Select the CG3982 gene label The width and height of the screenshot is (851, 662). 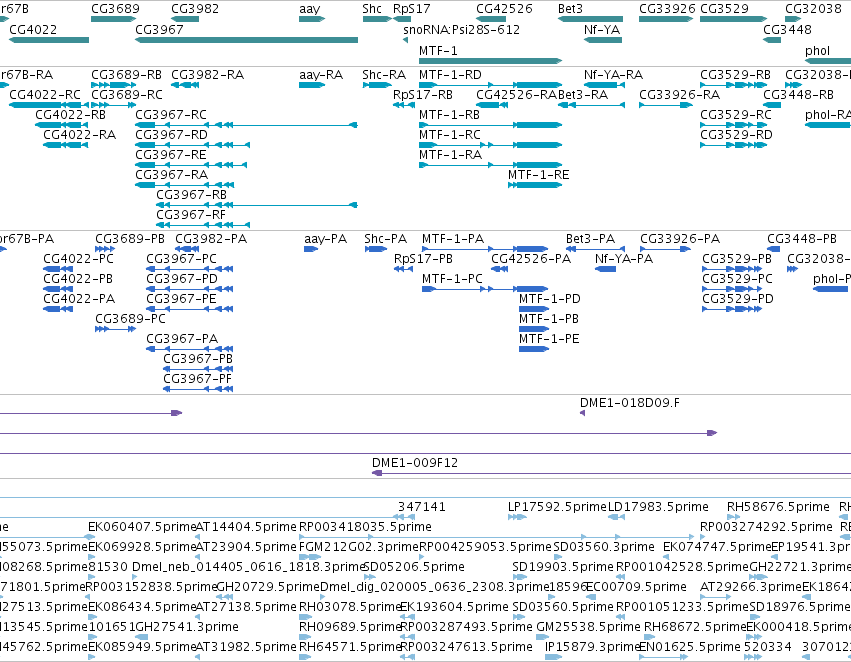pyautogui.click(x=195, y=9)
